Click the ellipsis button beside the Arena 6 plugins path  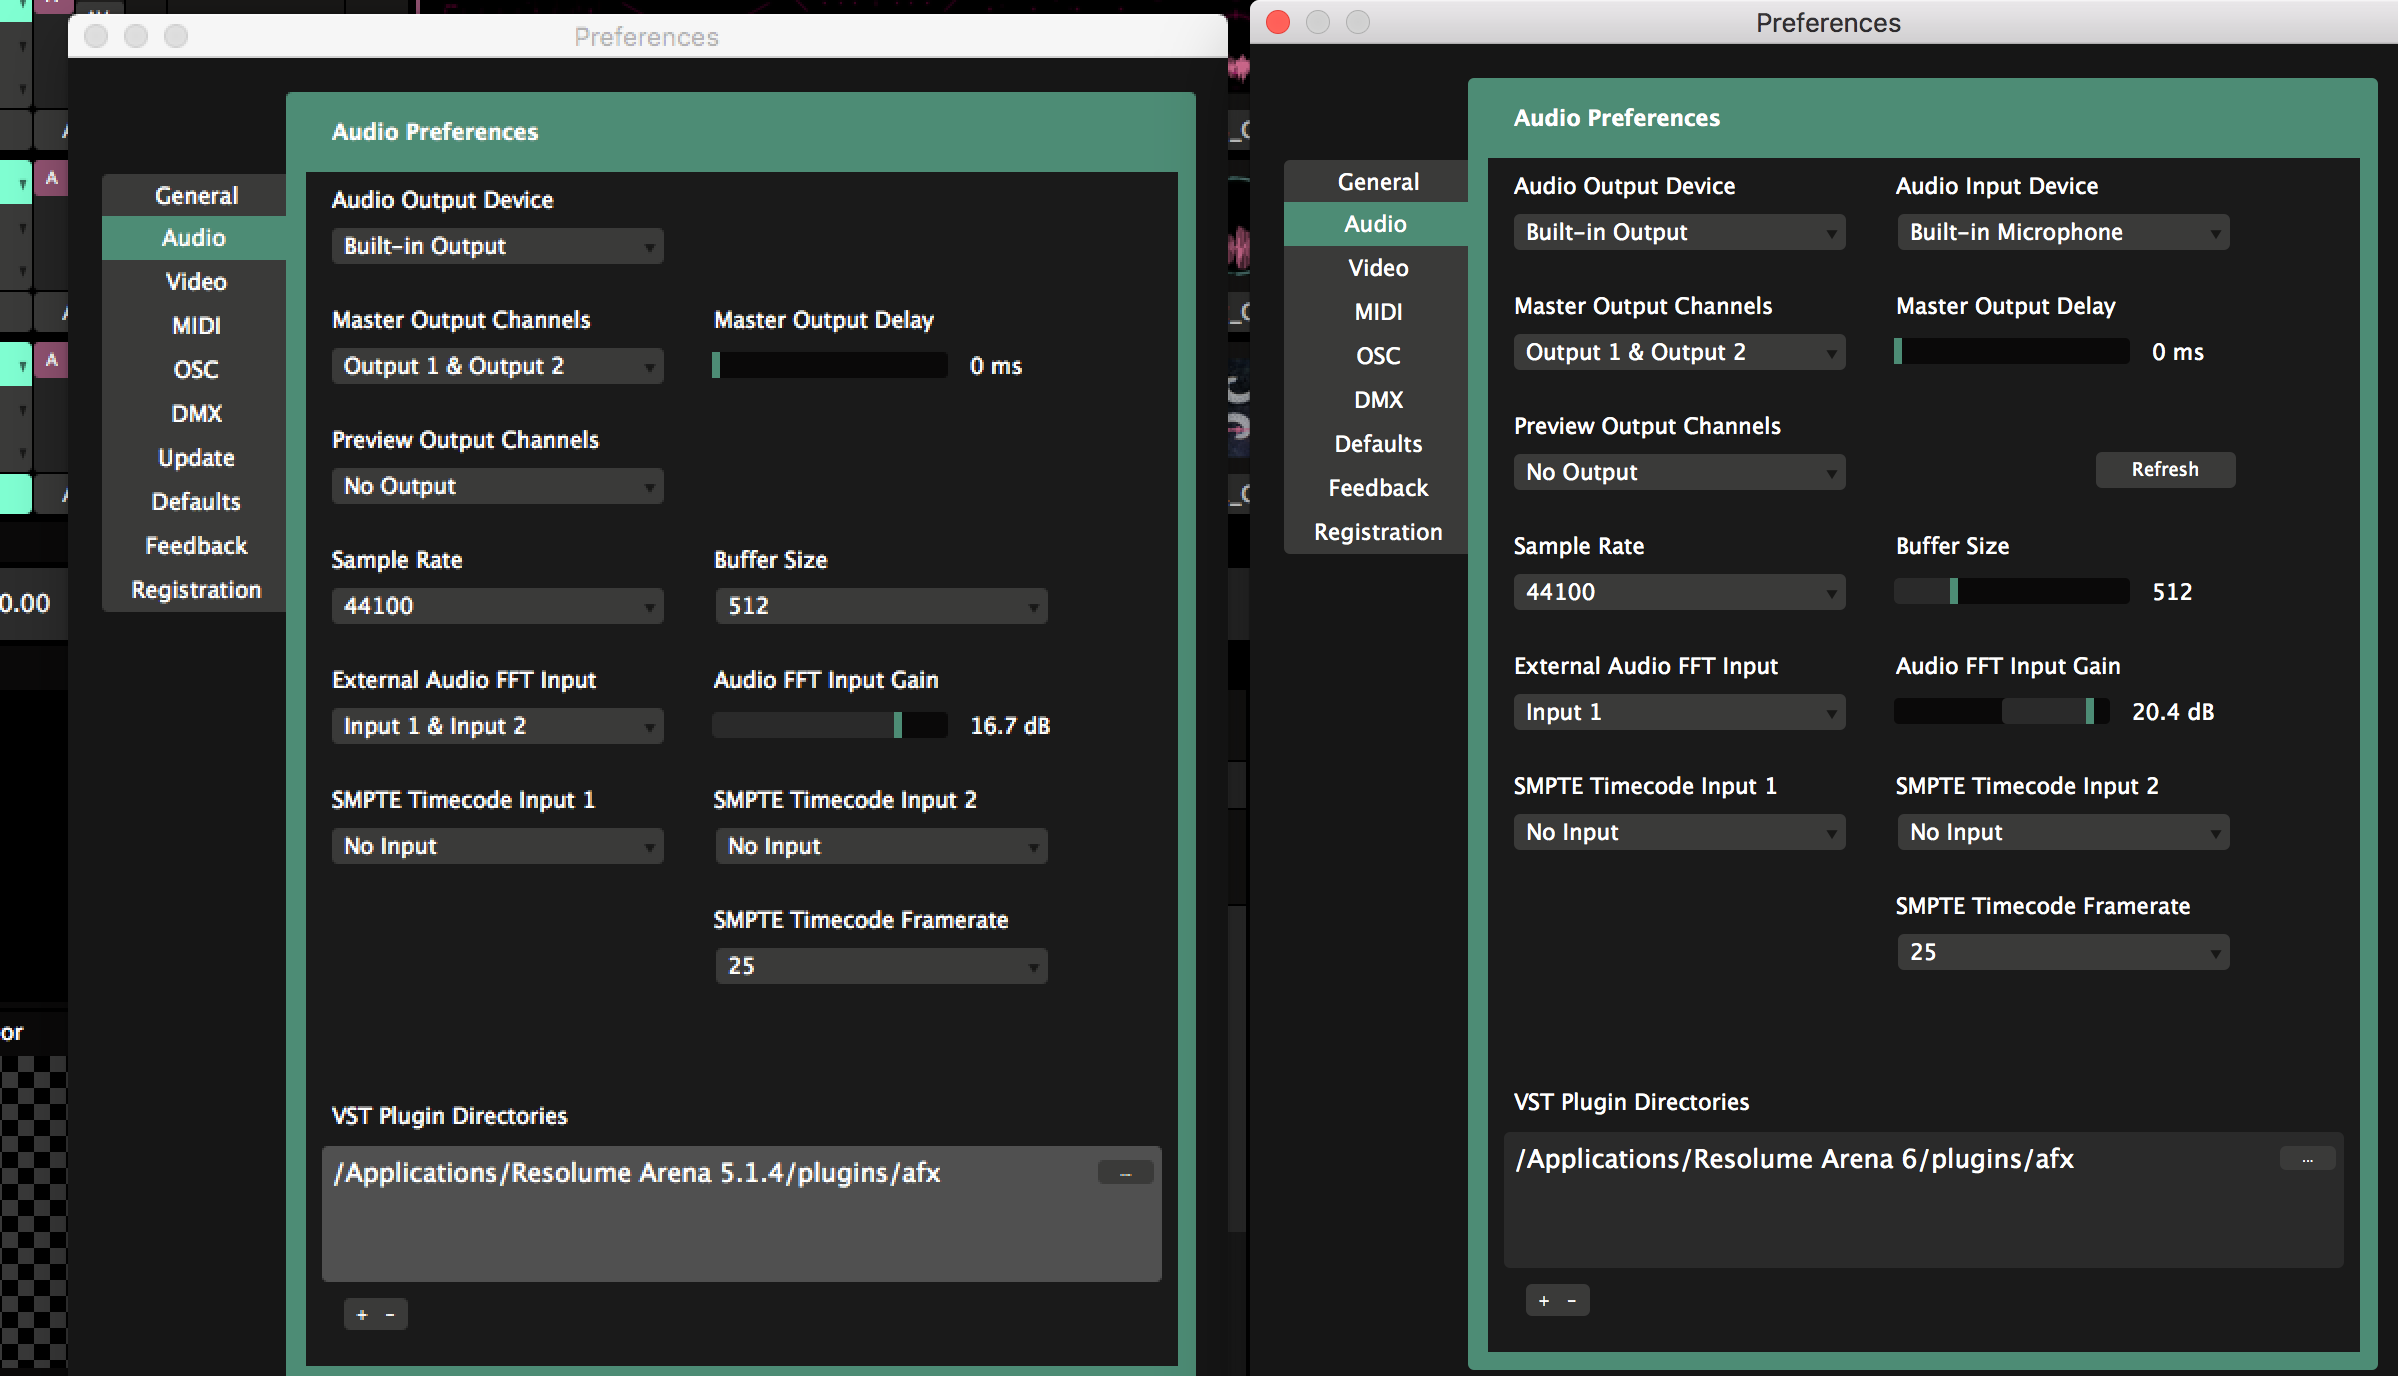(x=2307, y=1159)
